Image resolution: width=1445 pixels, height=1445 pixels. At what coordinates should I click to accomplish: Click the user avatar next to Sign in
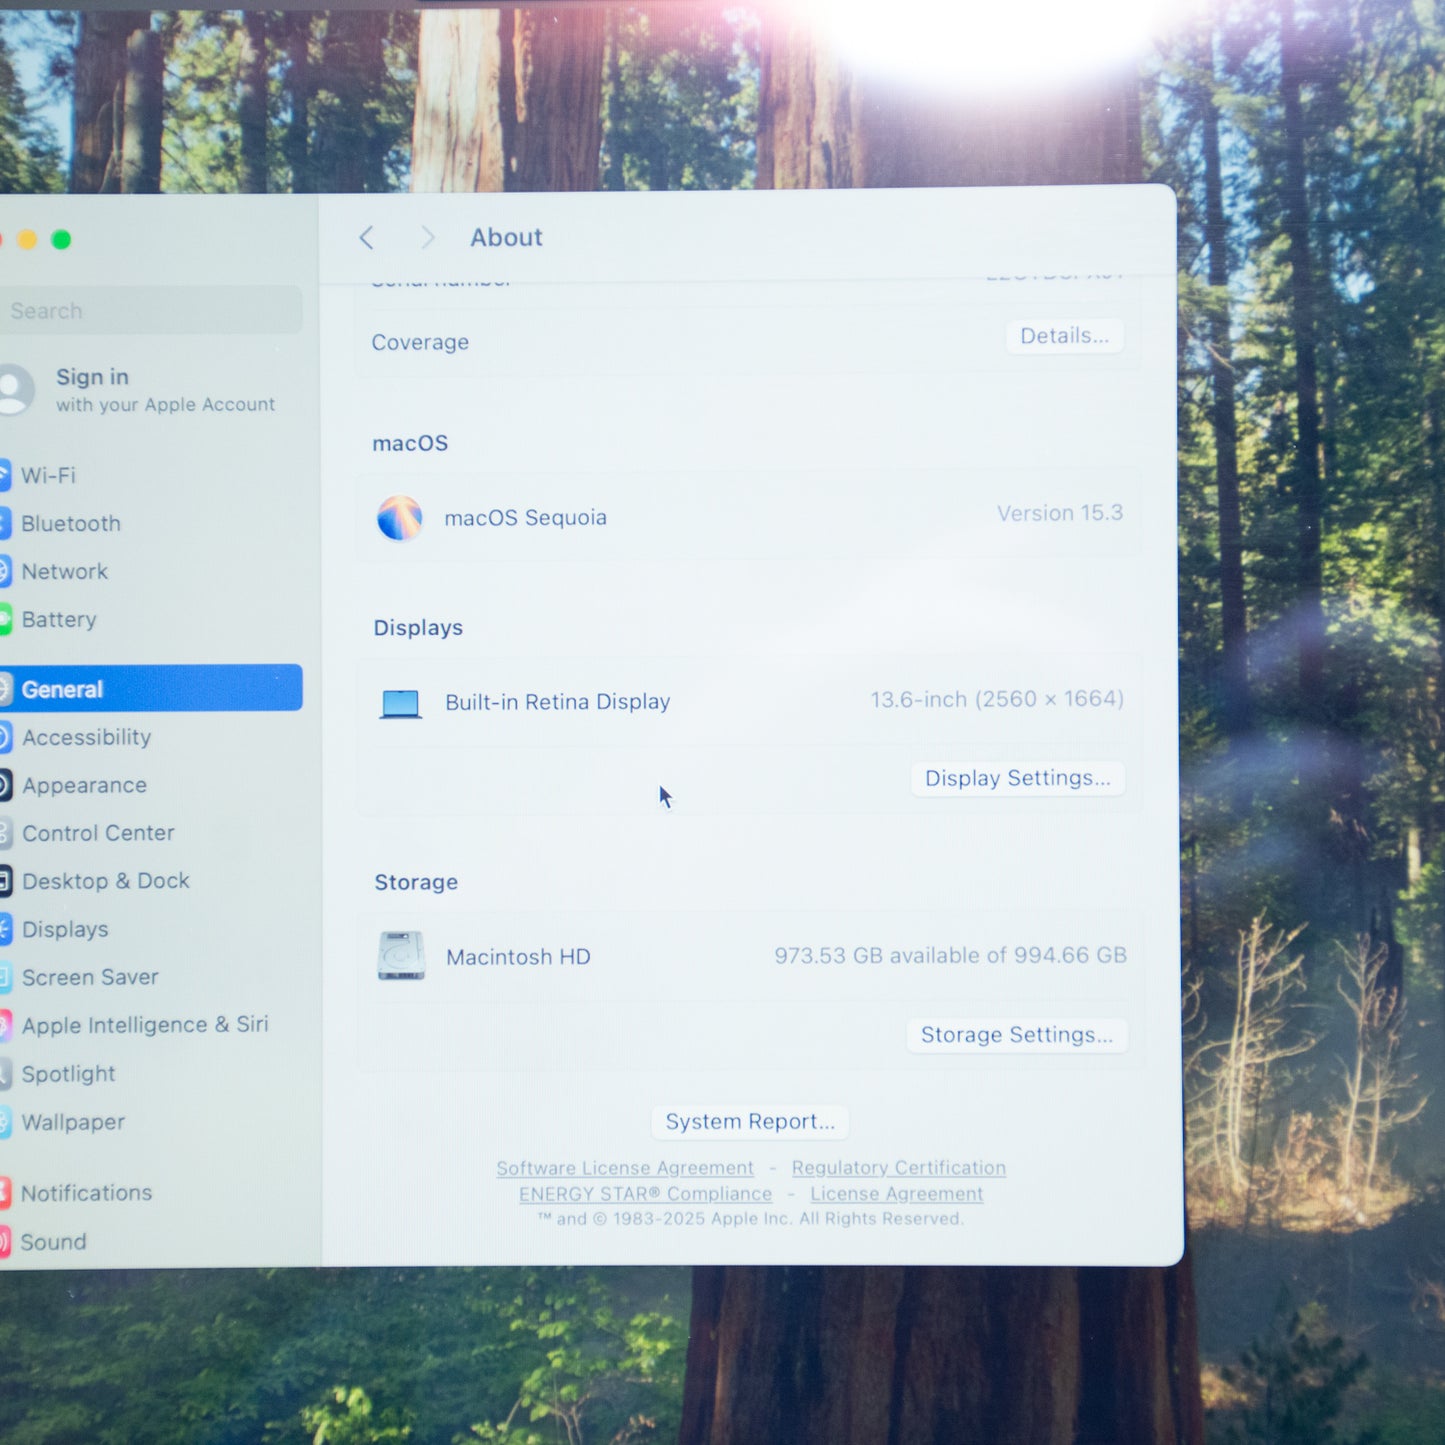click(13, 389)
